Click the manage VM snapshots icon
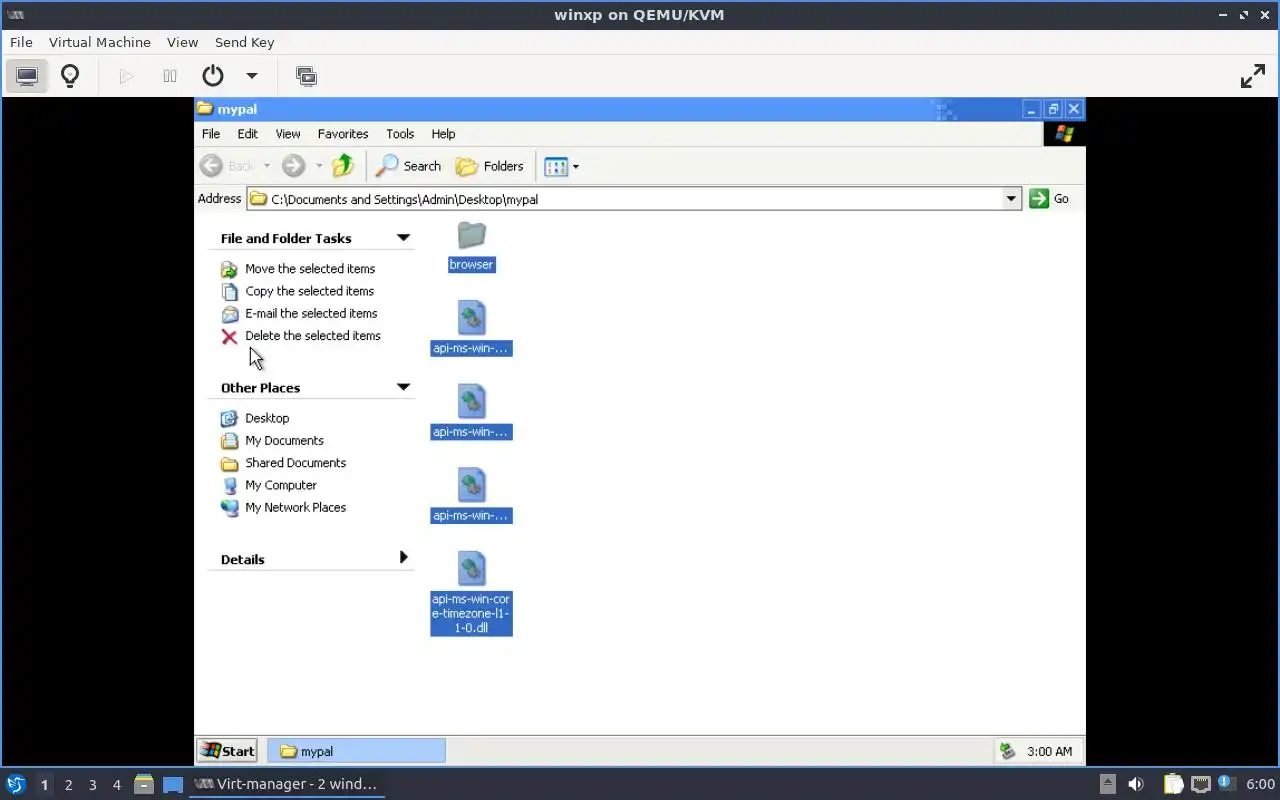 click(x=306, y=76)
